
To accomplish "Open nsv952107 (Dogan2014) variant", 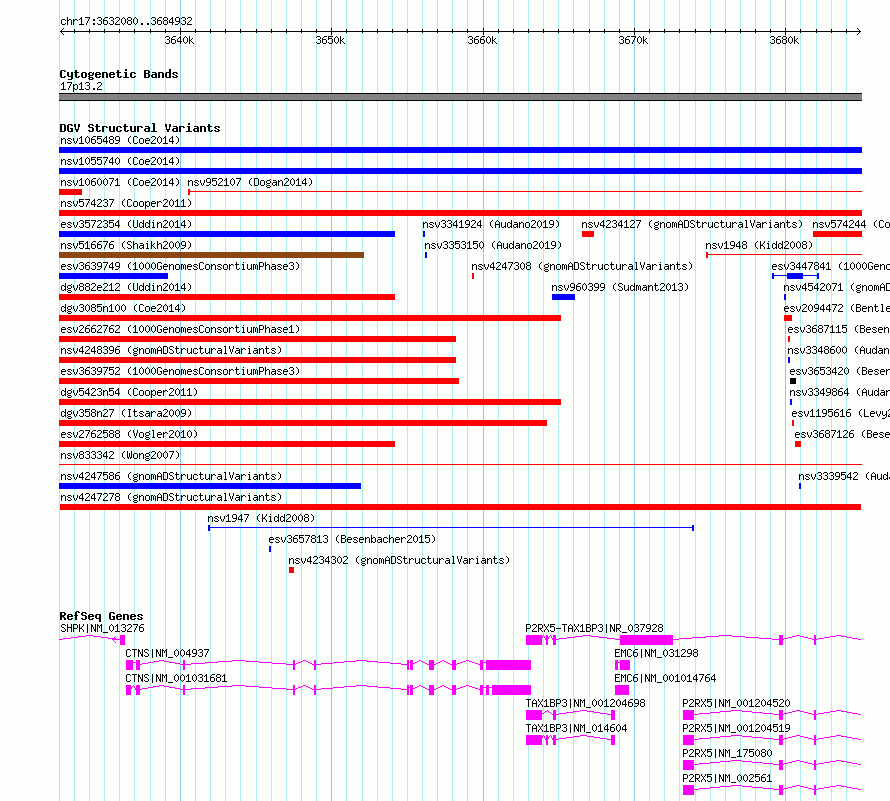I will (x=250, y=182).
